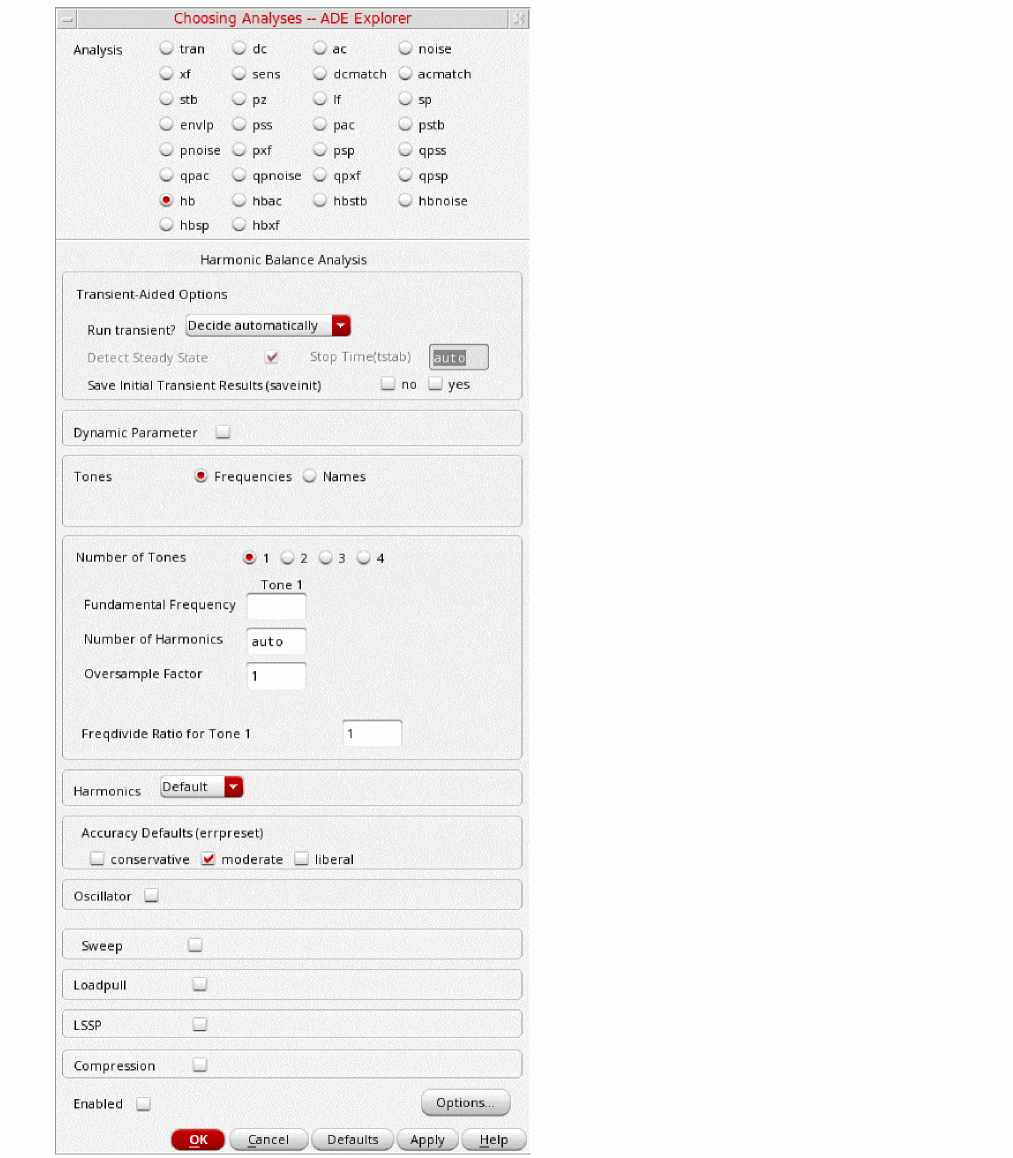This screenshot has height=1158, width=1013.
Task: Click the Number of Harmonics field
Action: coord(276,641)
